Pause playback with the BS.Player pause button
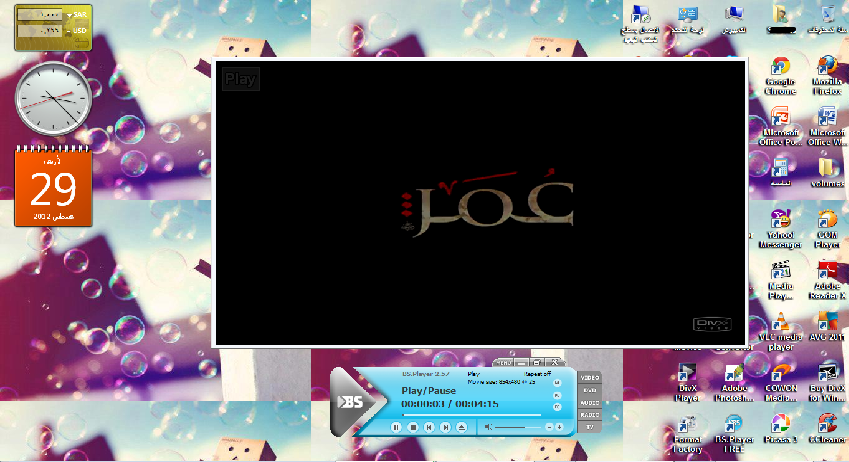Screen dimensions: 849x462 (x=396, y=427)
